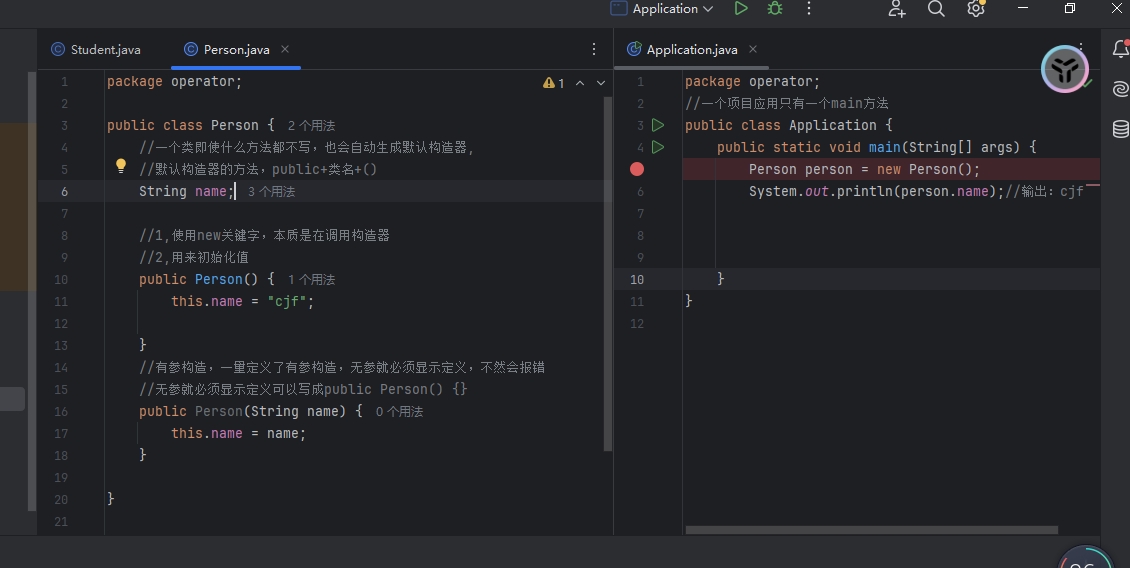Screen dimensions: 1130x568
Task: Start debugging with the bug icon
Action: (775, 8)
